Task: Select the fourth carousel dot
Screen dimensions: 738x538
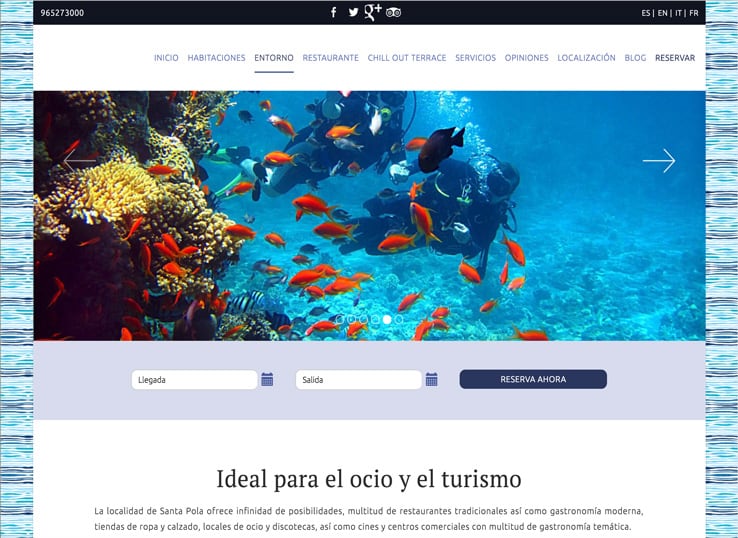Action: click(375, 319)
